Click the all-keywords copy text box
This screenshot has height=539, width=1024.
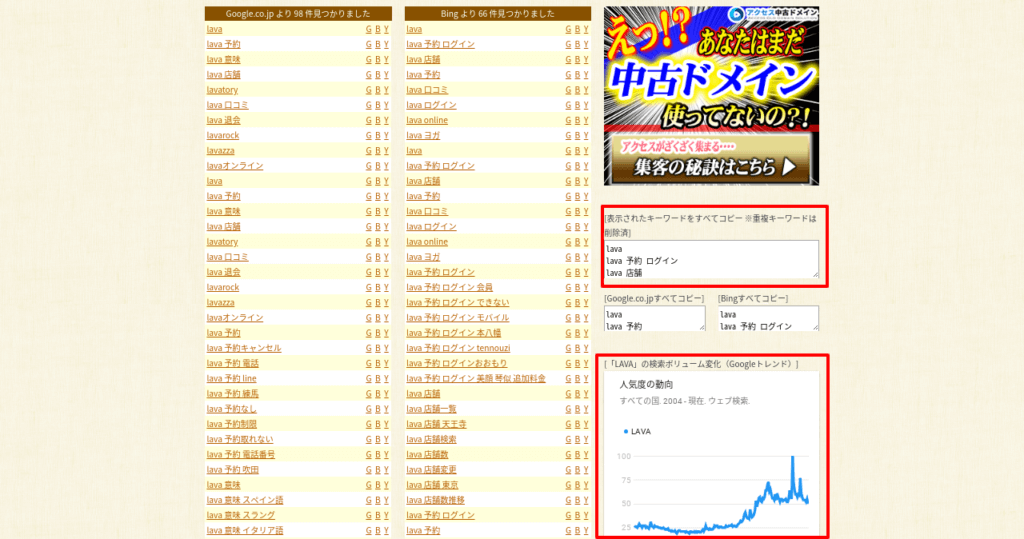(711, 259)
